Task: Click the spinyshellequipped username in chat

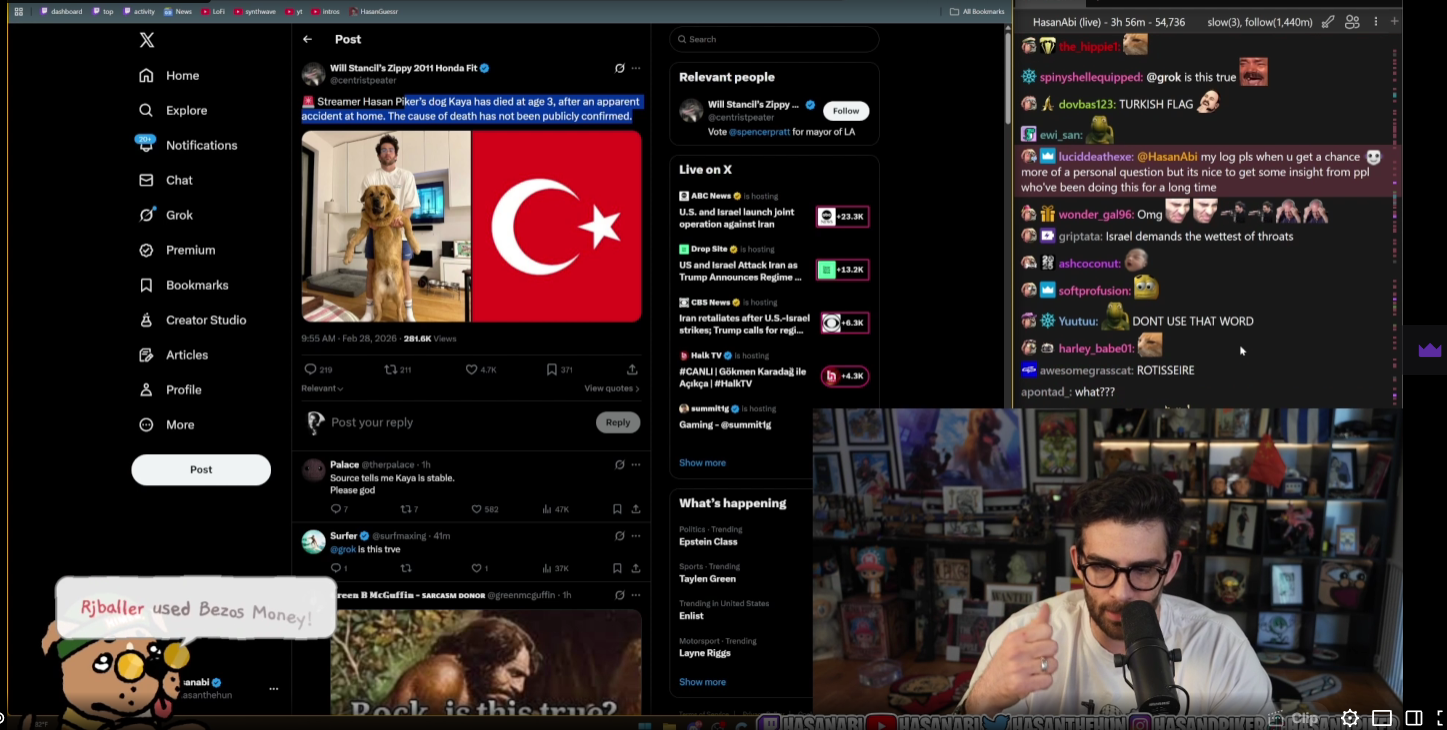Action: [1090, 77]
